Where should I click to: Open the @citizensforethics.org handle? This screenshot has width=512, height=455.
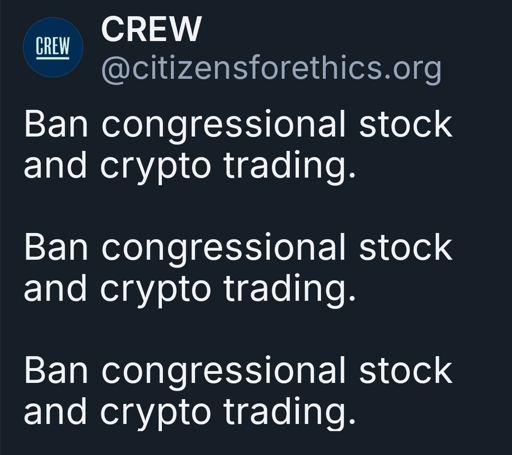pos(271,69)
